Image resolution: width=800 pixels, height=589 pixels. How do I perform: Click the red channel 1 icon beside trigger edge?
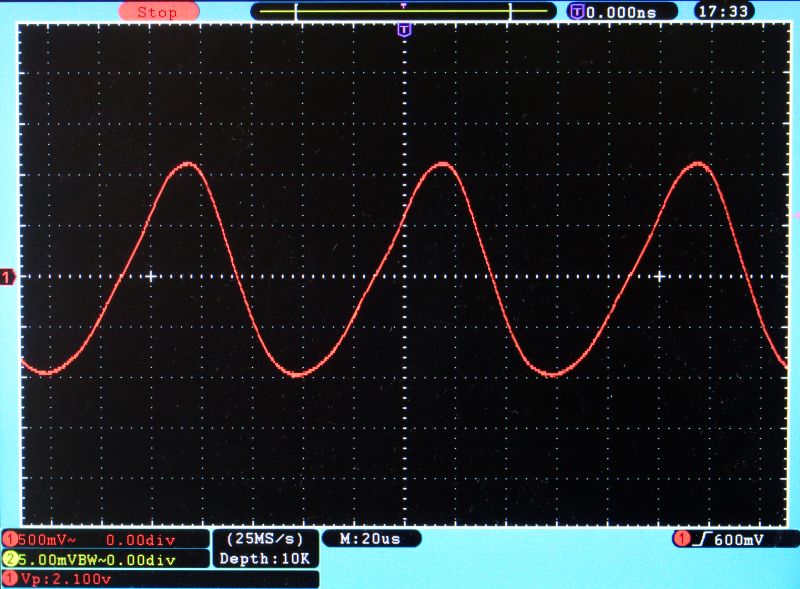click(683, 540)
